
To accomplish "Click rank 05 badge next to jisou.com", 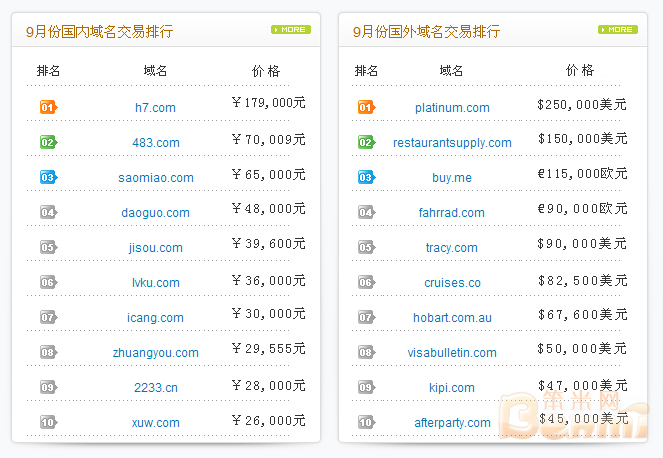I will [x=49, y=247].
